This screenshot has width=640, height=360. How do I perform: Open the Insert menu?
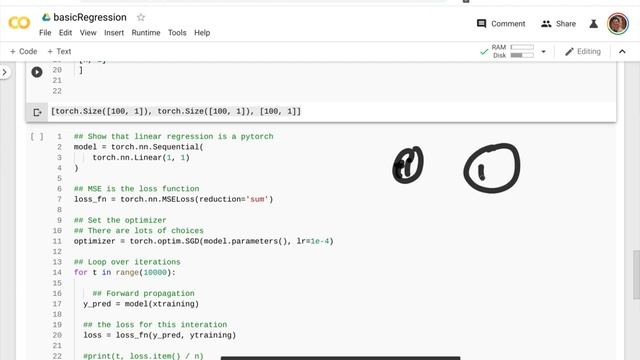coord(114,33)
